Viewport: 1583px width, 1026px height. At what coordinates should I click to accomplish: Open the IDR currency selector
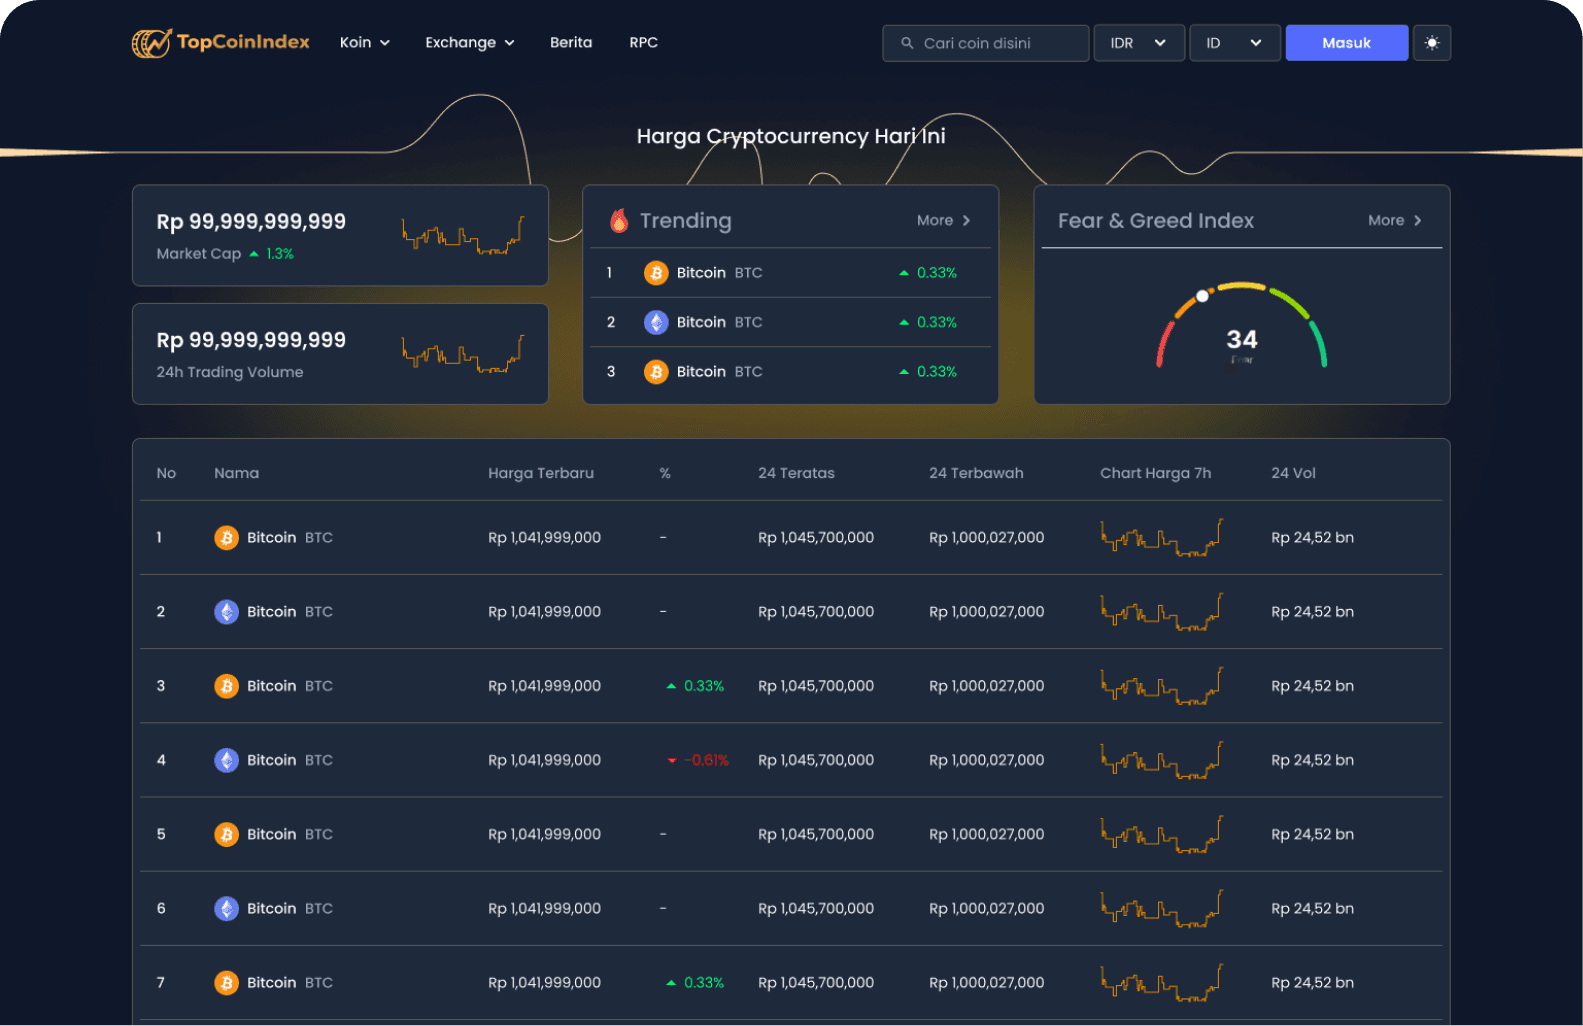[1138, 43]
